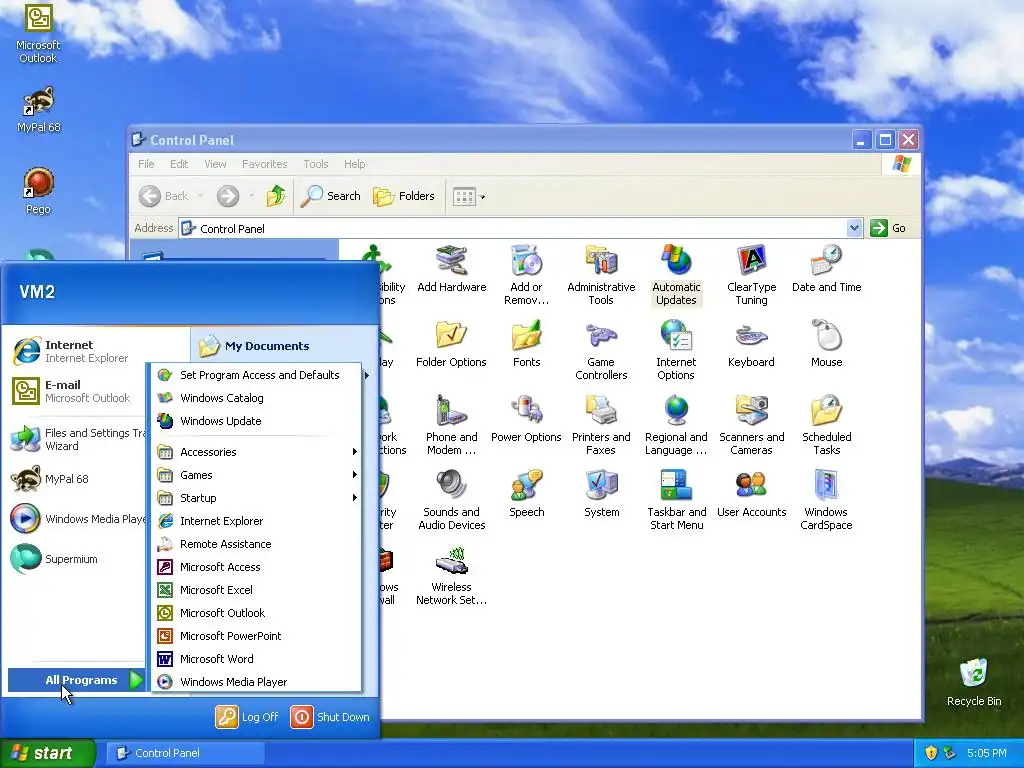This screenshot has height=768, width=1024.
Task: Launch Microsoft PowerPoint from programs list
Action: (257, 636)
